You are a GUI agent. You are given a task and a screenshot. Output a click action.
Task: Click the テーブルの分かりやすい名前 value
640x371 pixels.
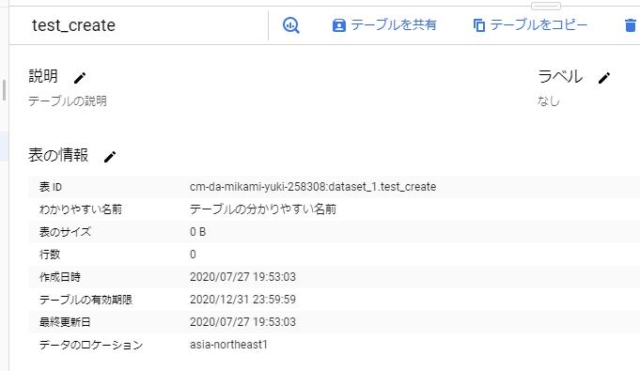point(263,209)
